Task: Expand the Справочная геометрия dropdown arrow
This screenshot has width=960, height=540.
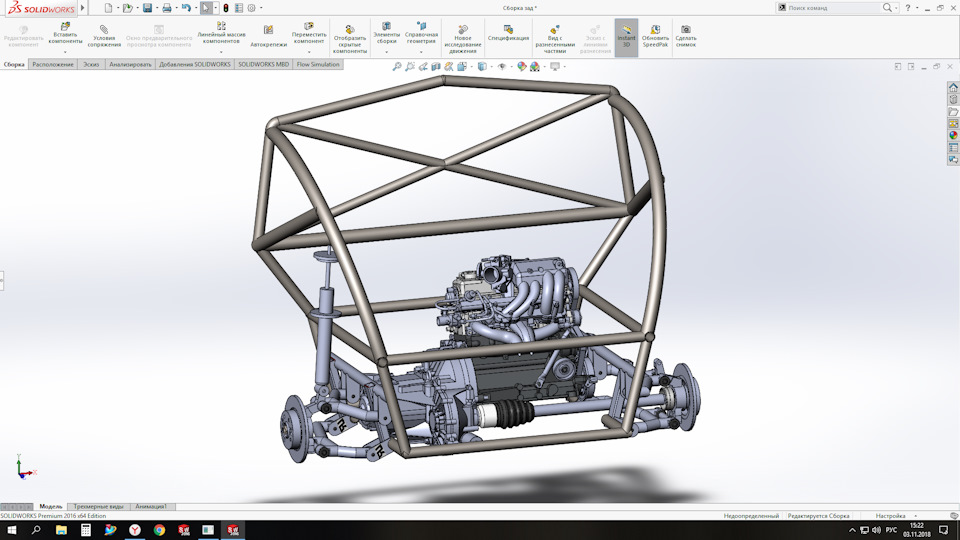Action: click(421, 52)
